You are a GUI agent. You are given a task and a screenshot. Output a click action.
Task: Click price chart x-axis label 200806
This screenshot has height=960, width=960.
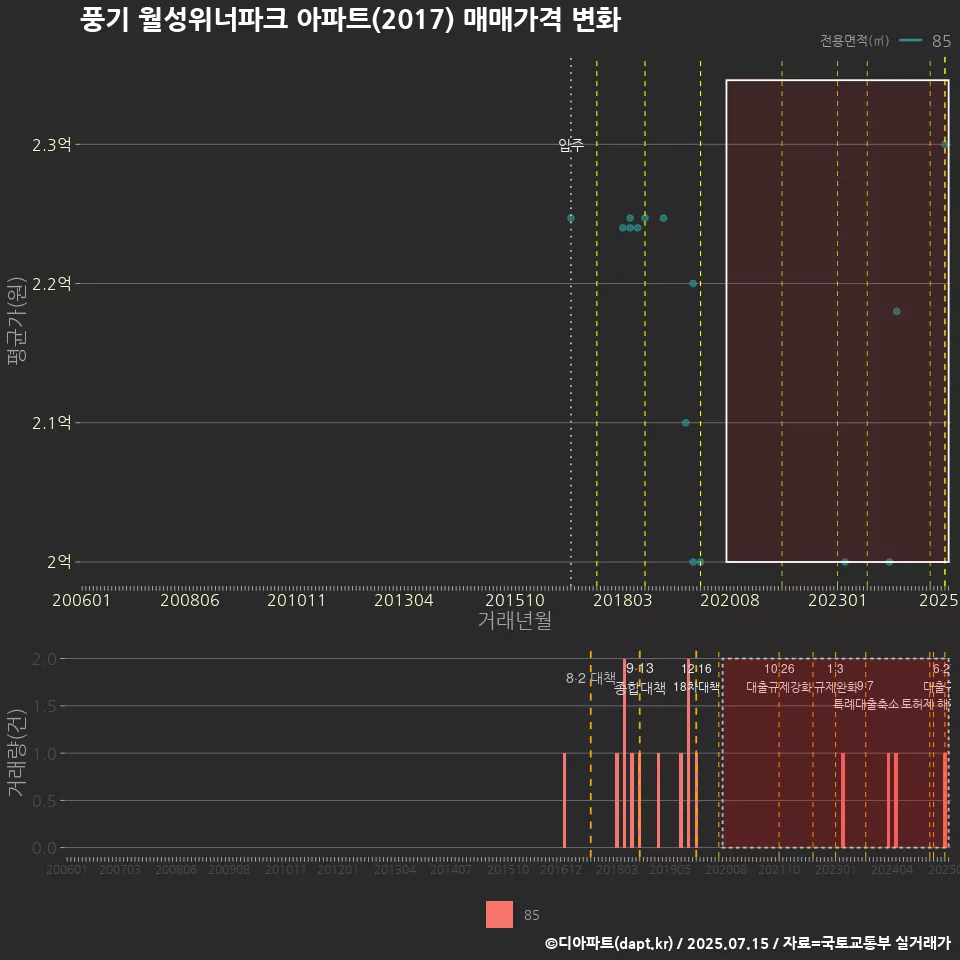tap(190, 600)
